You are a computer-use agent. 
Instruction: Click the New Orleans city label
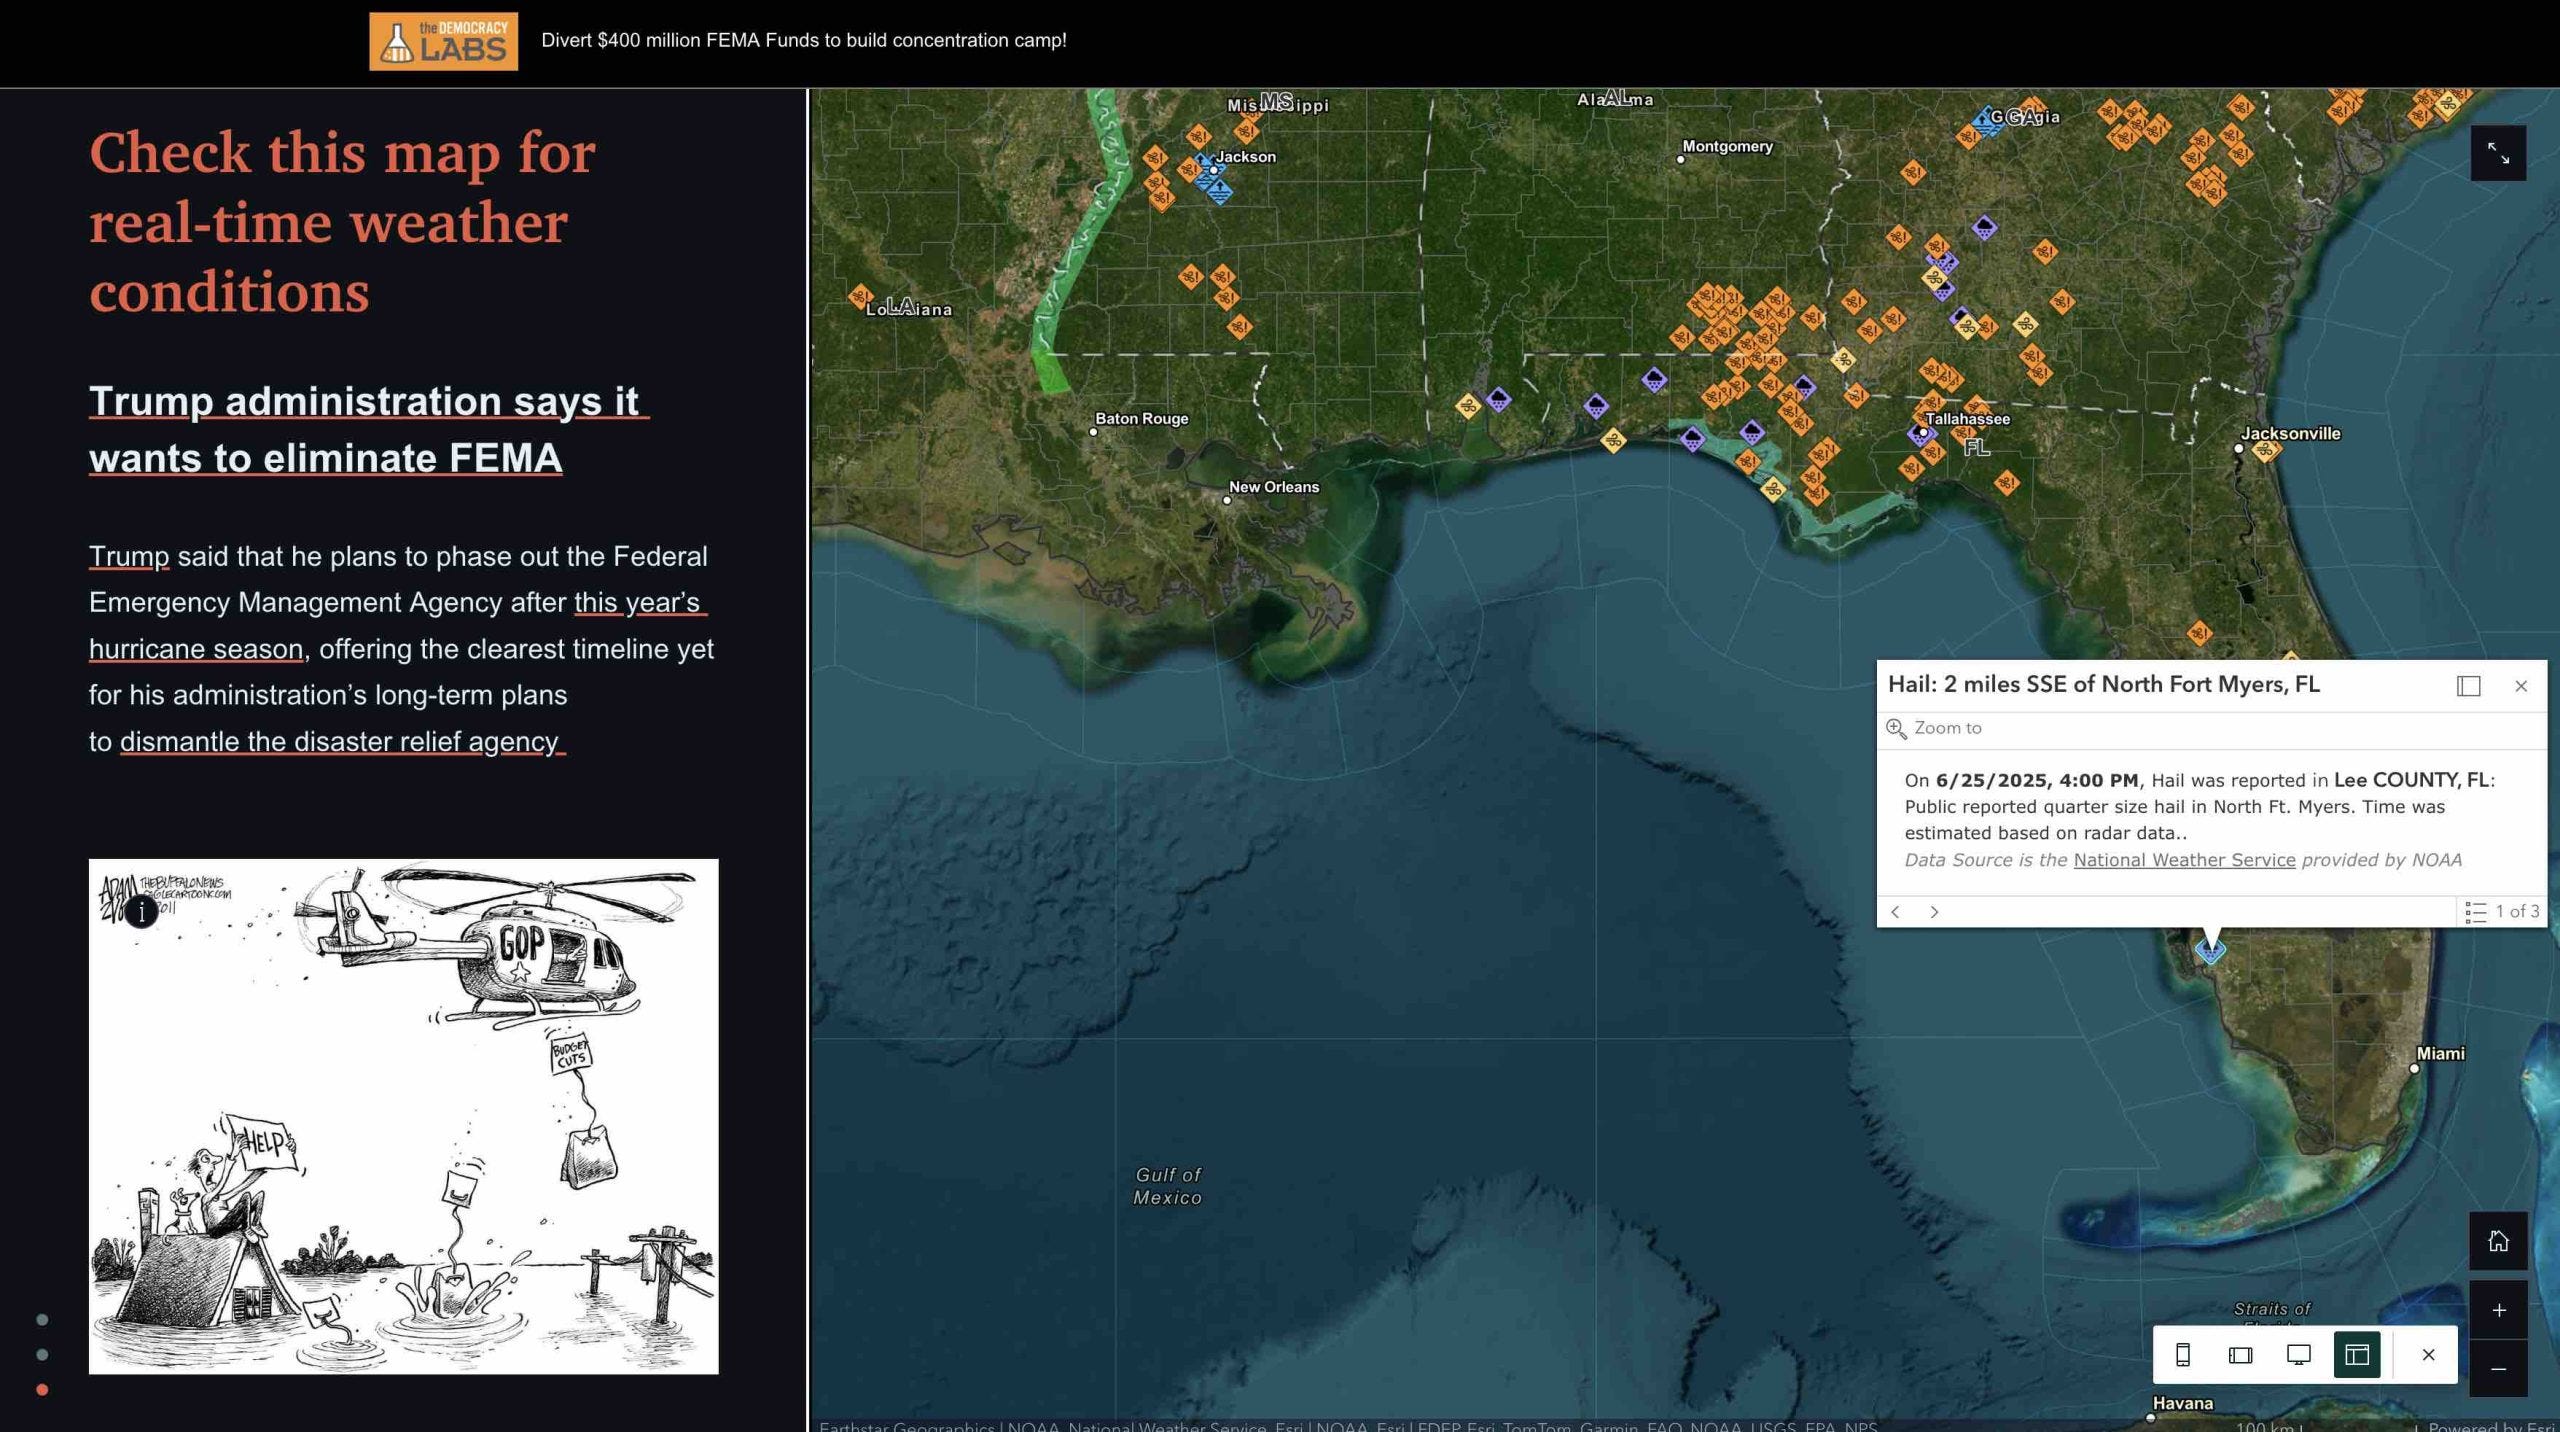[x=1274, y=487]
